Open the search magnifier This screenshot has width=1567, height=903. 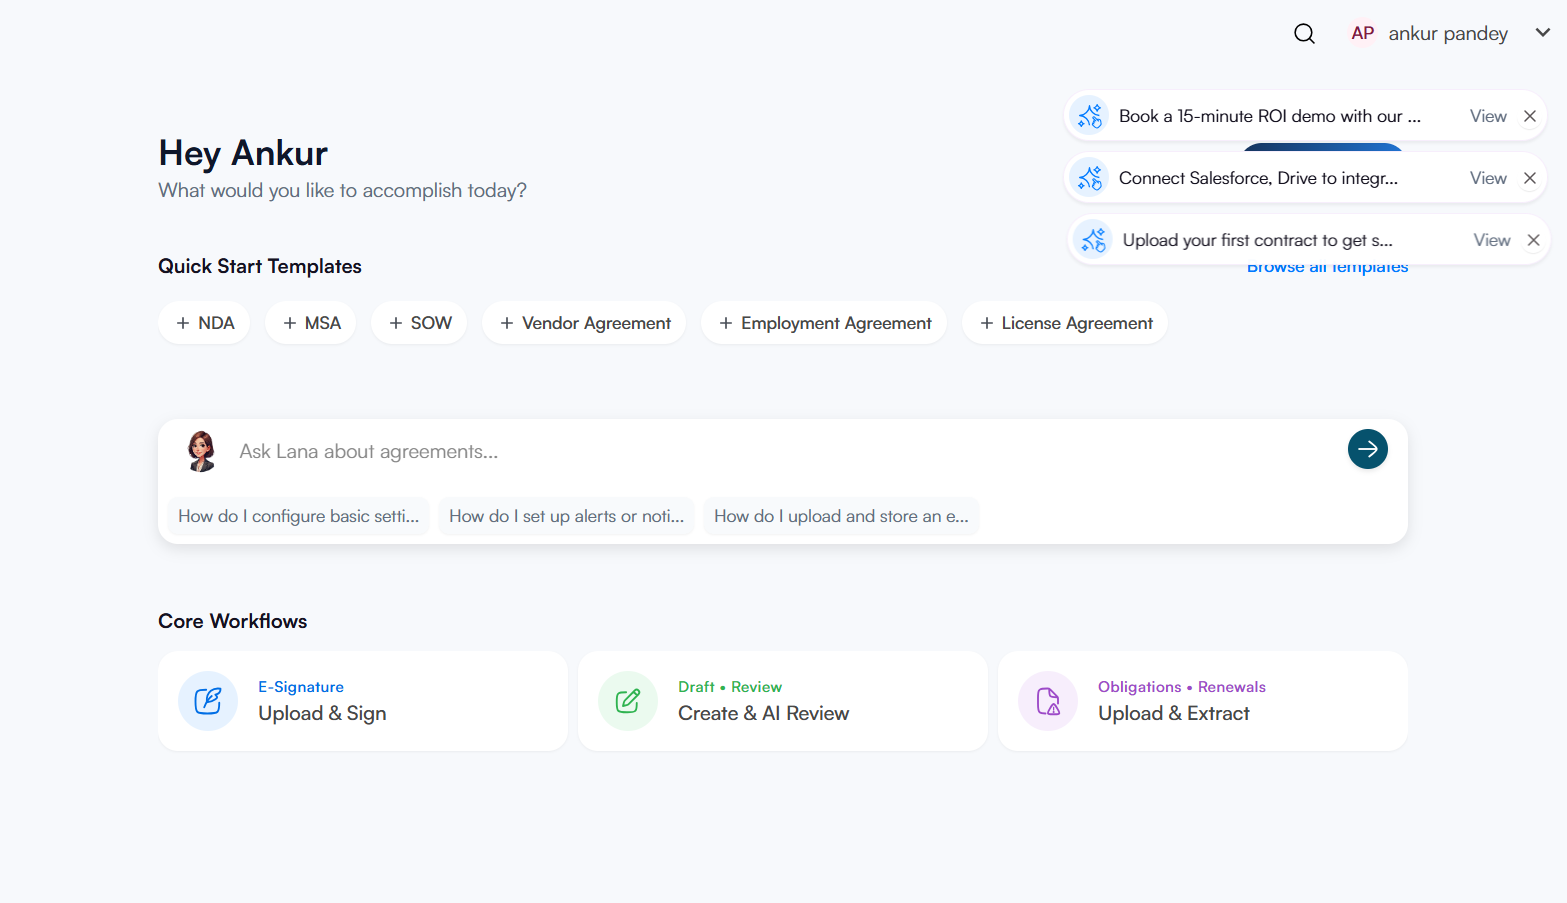point(1304,33)
